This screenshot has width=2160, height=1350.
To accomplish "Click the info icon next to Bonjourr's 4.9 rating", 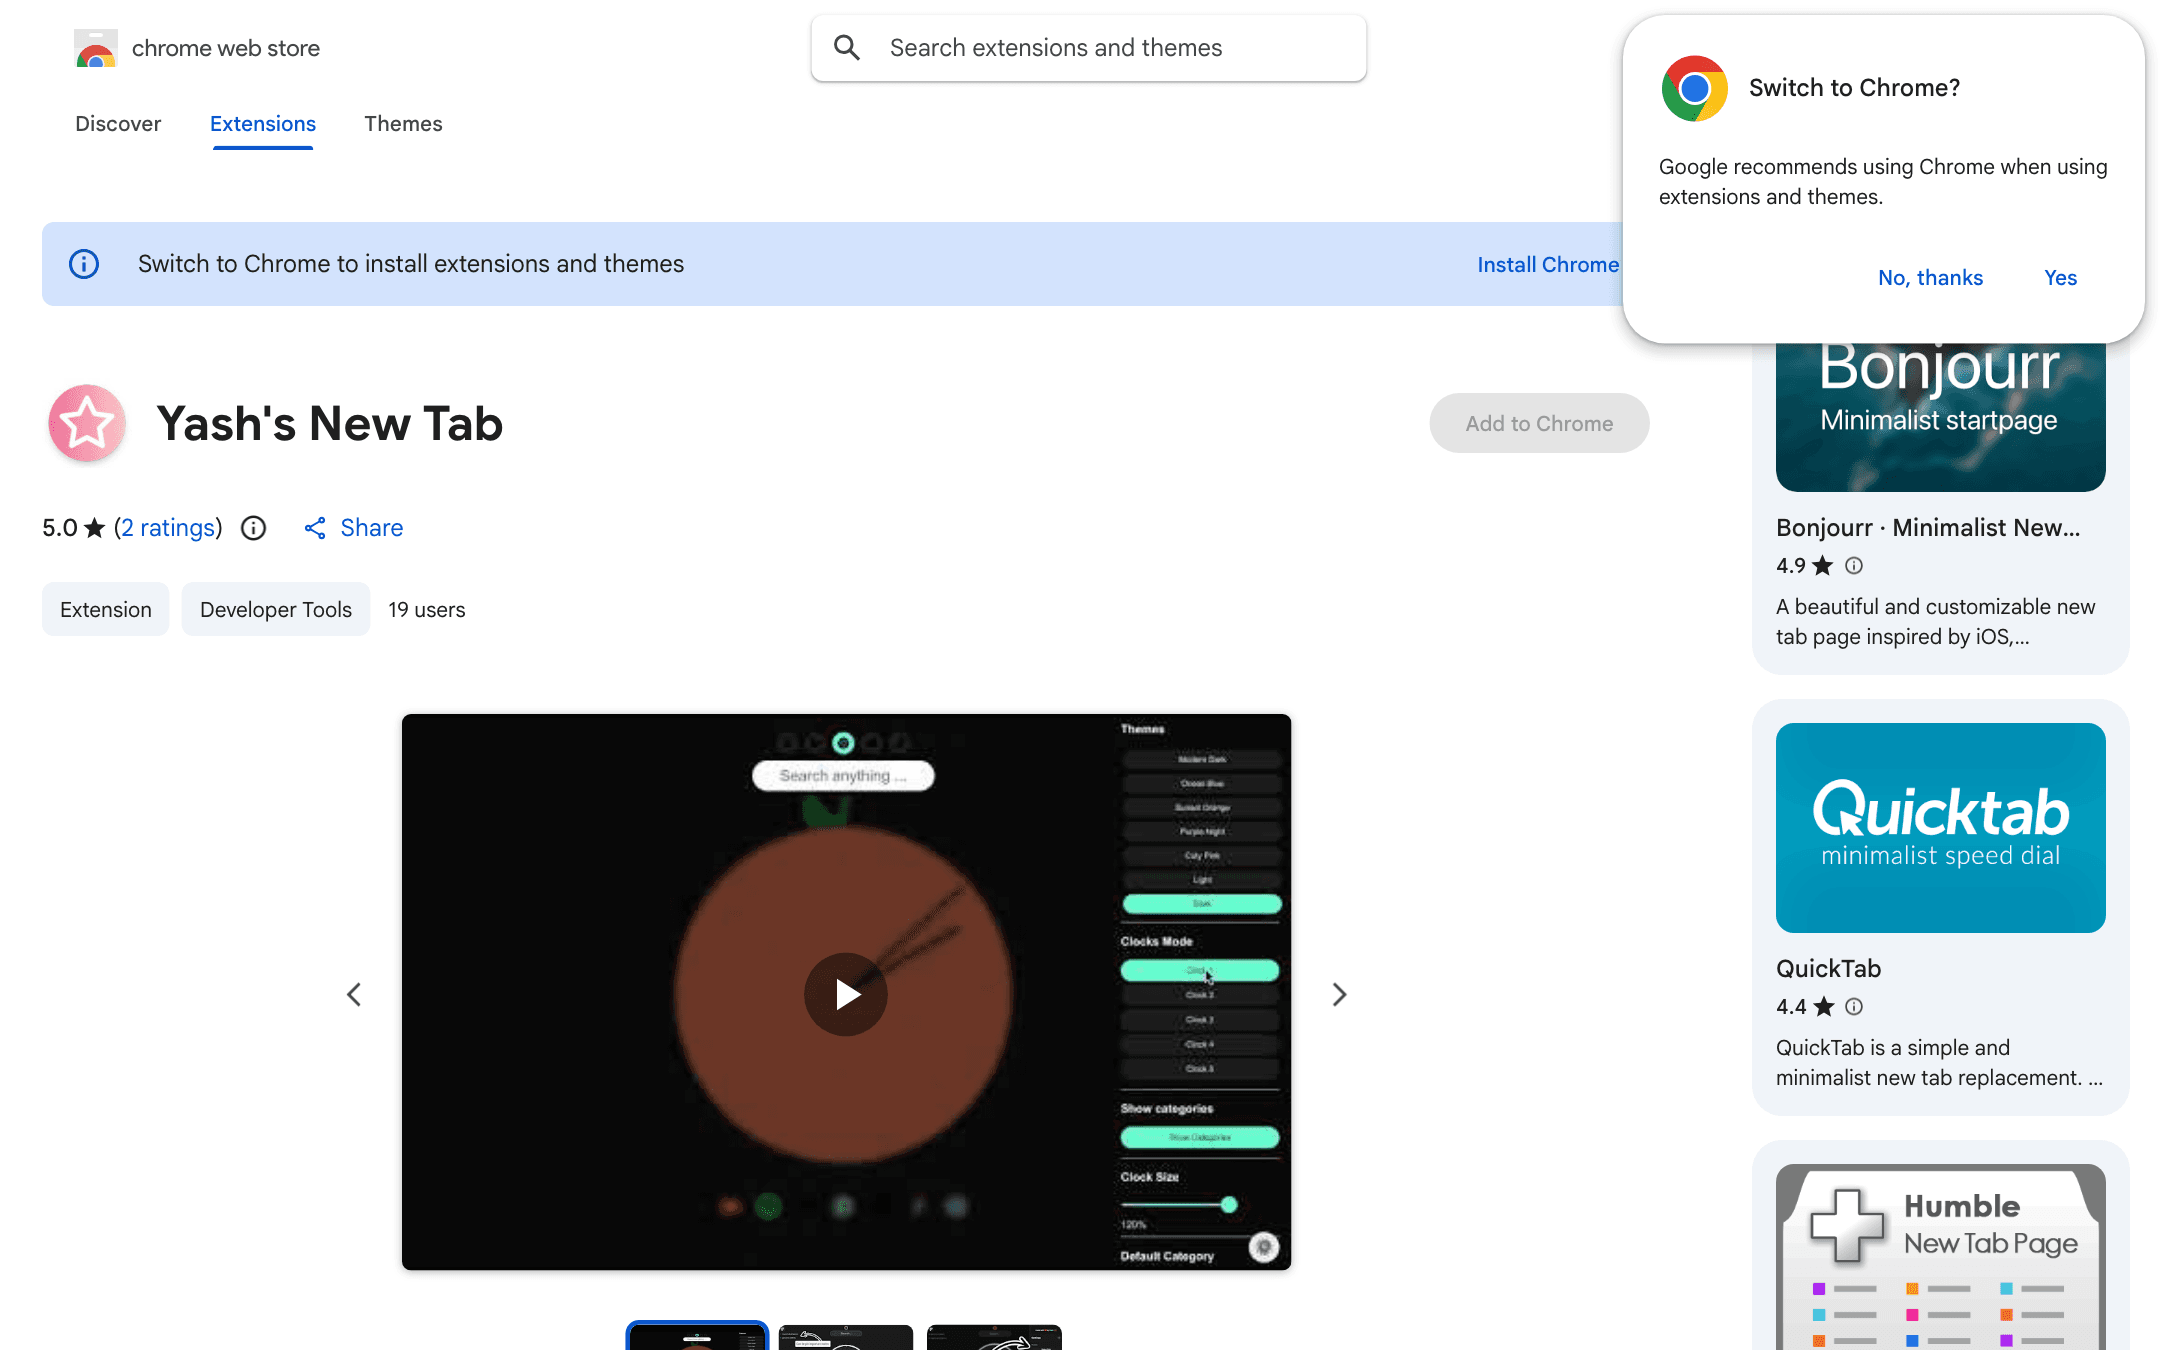I will (x=1854, y=566).
